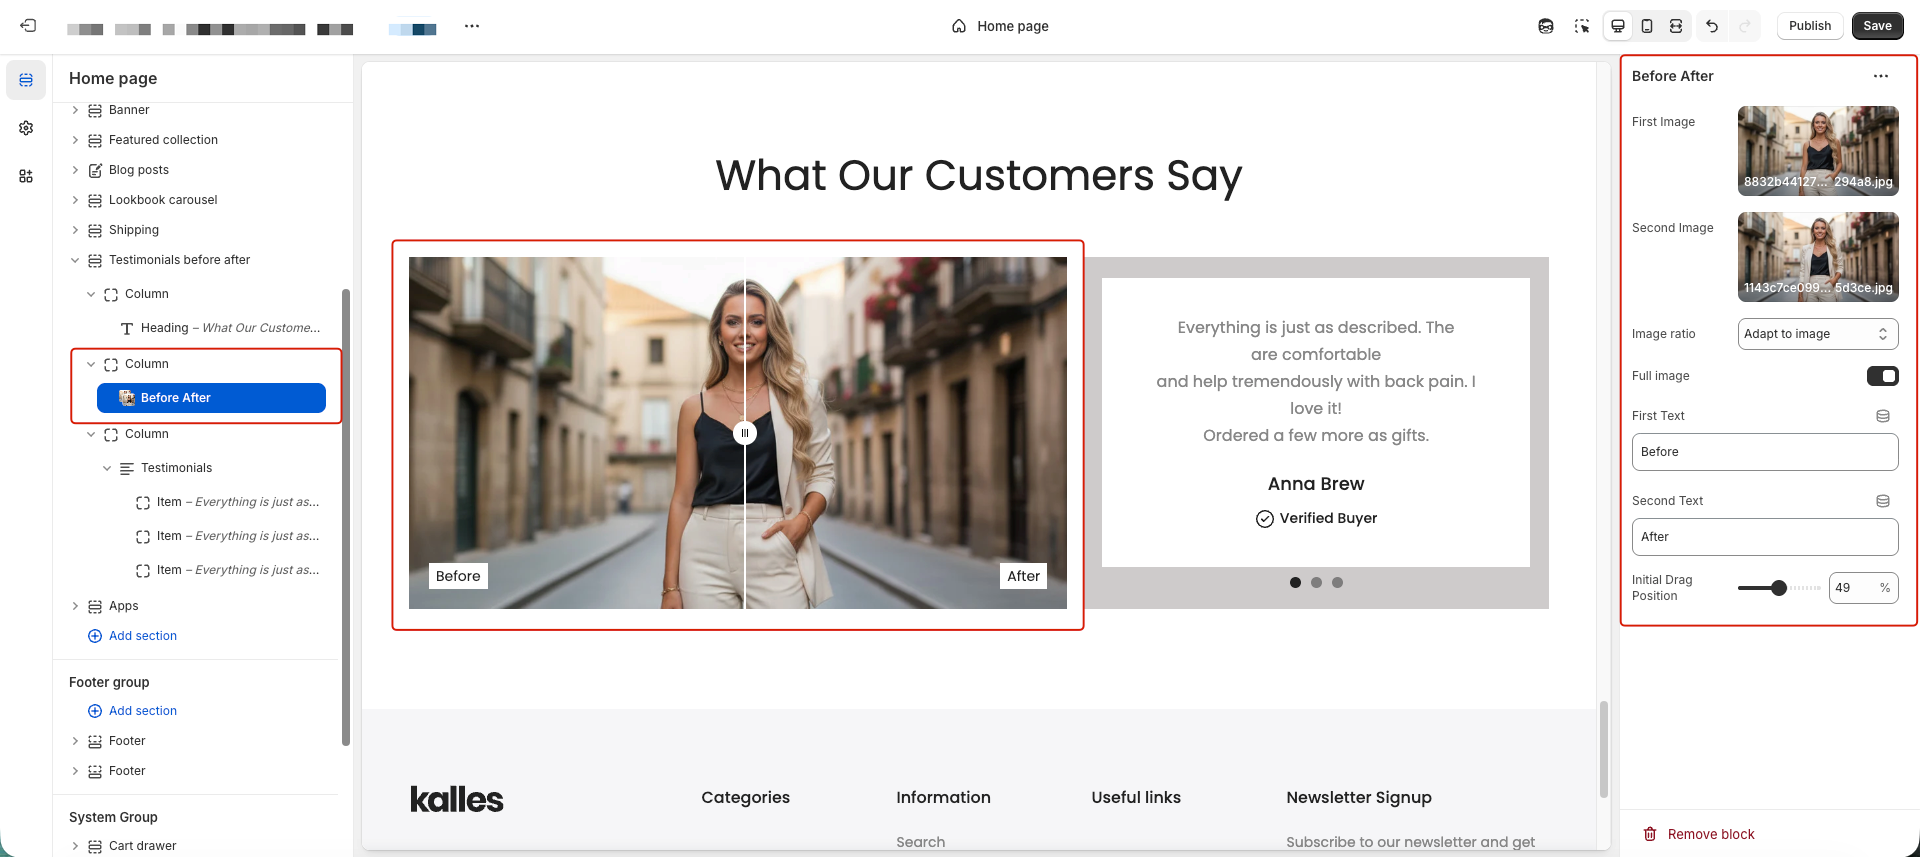Screen dimensions: 1920x857
Task: Select the Lookbook carousel section
Action: pos(163,200)
